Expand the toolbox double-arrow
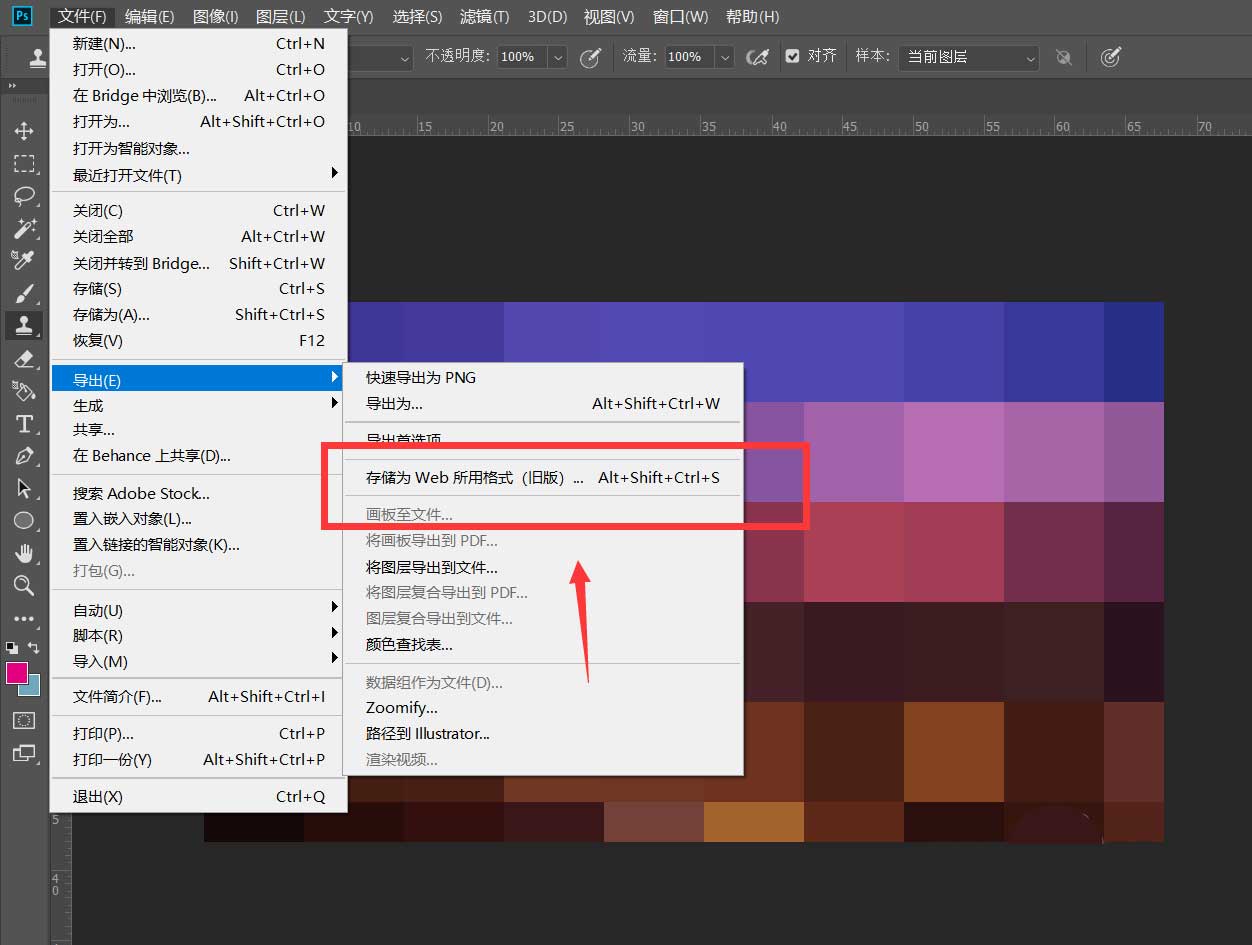Screen dimensions: 1252x945 click(x=13, y=86)
